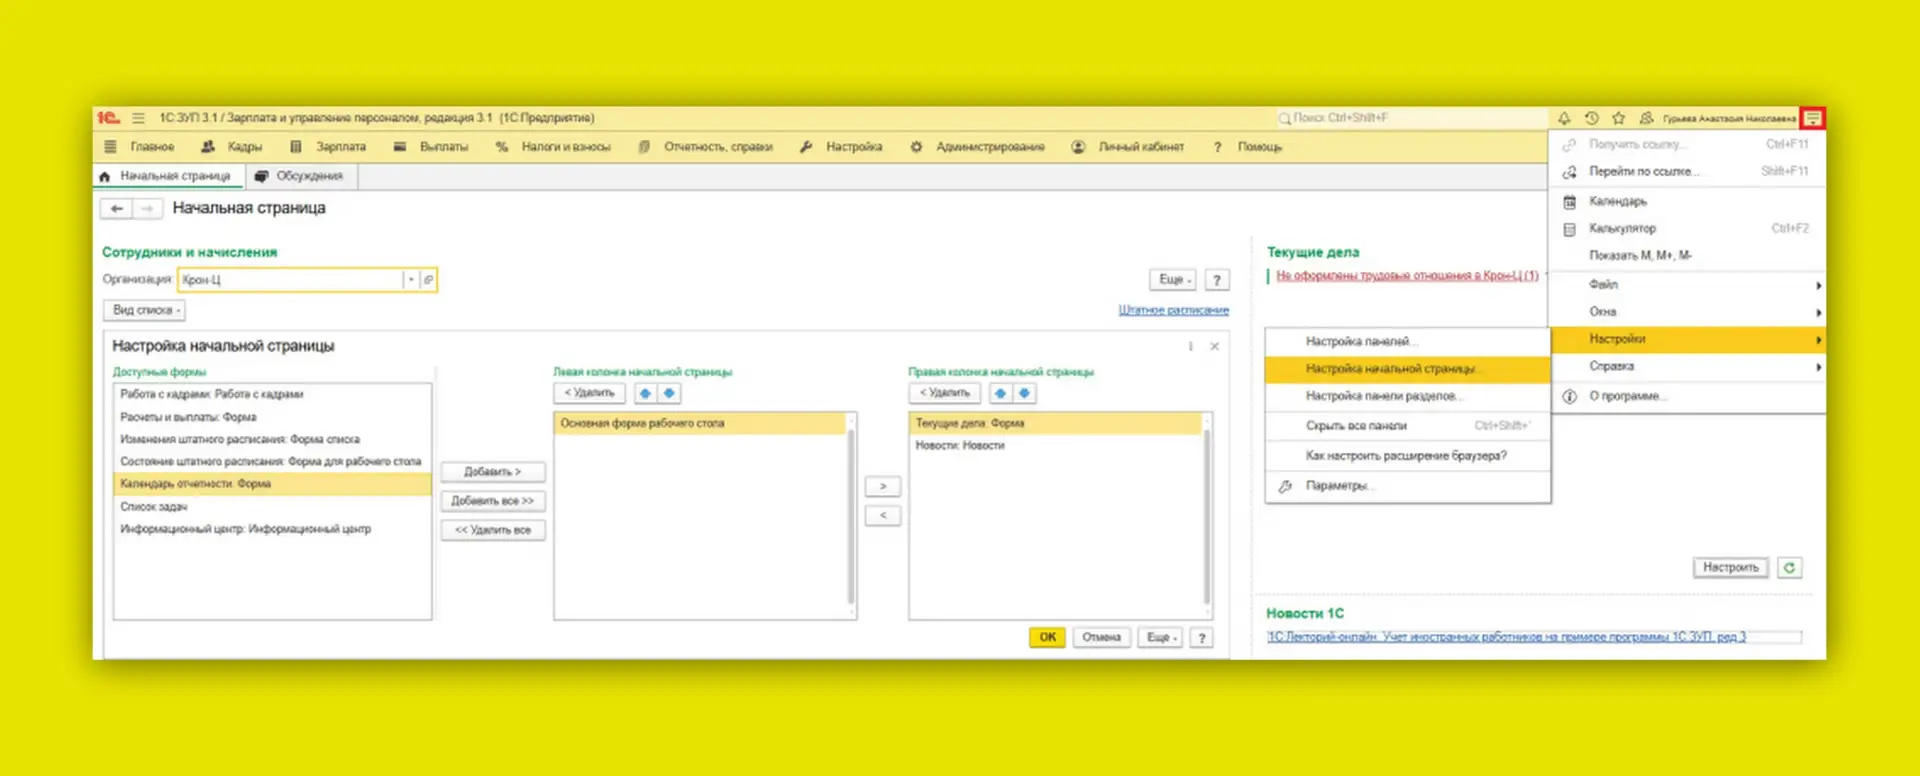Open the Налоги и взносы section
The image size is (1920, 776).
[553, 147]
